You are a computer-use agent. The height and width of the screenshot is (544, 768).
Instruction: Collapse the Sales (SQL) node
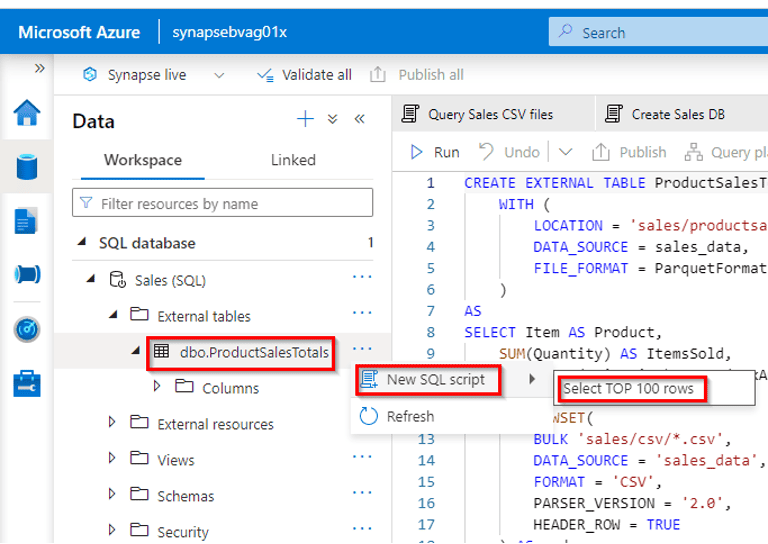tap(91, 279)
